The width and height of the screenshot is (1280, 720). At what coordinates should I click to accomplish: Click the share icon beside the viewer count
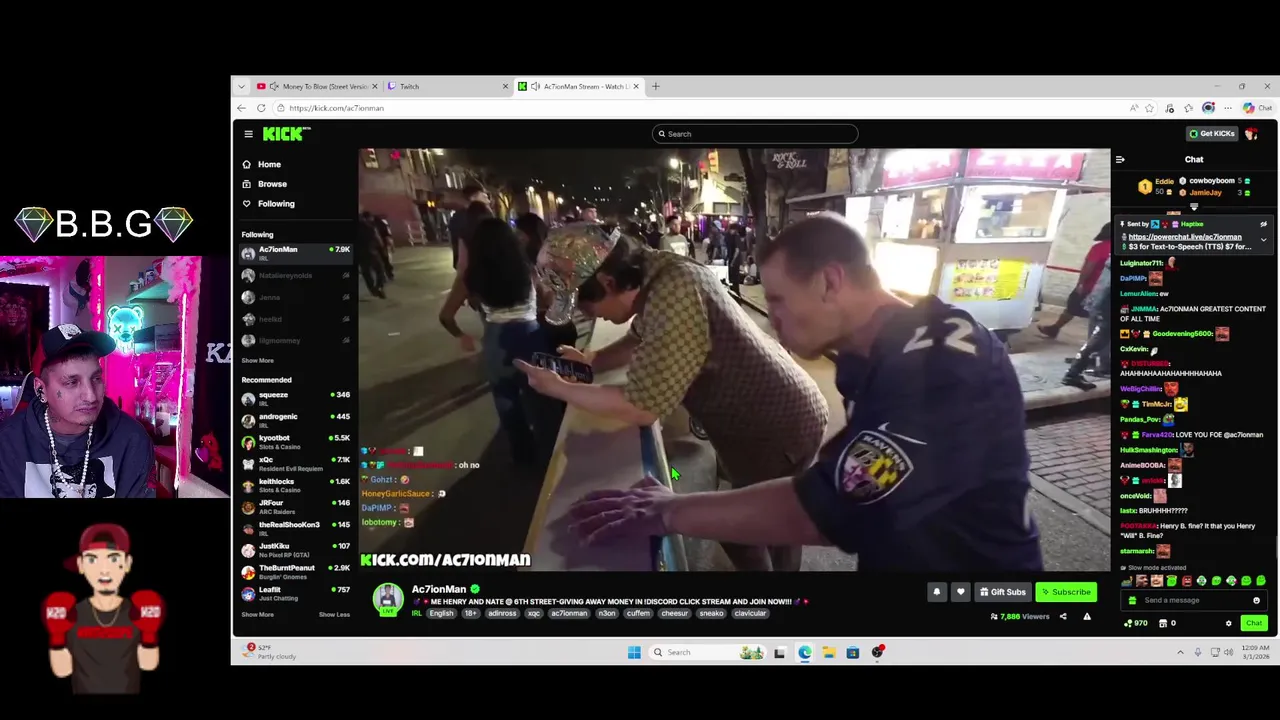pyautogui.click(x=1063, y=617)
